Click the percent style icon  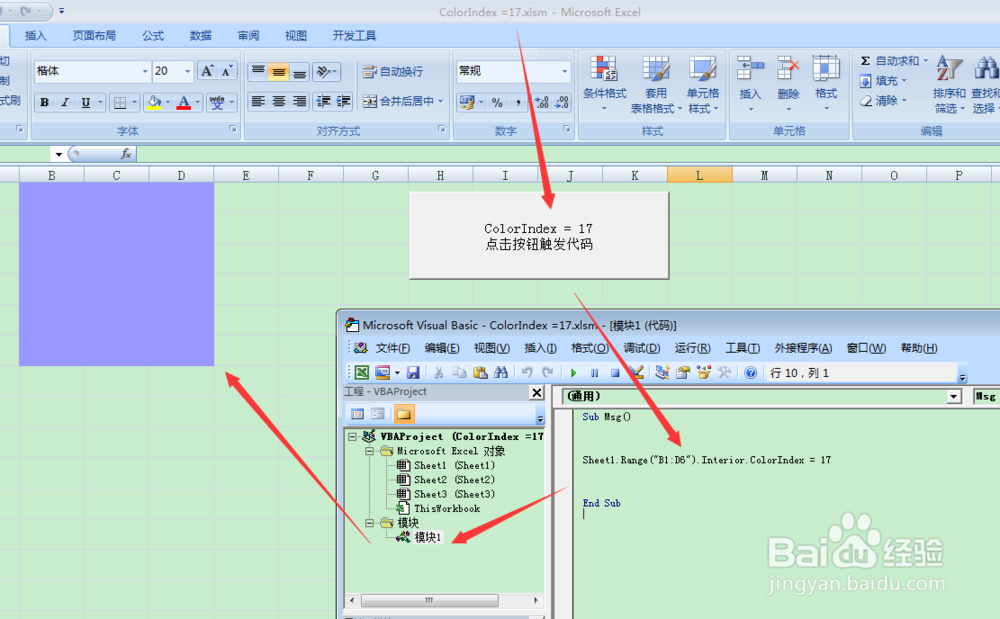point(497,102)
